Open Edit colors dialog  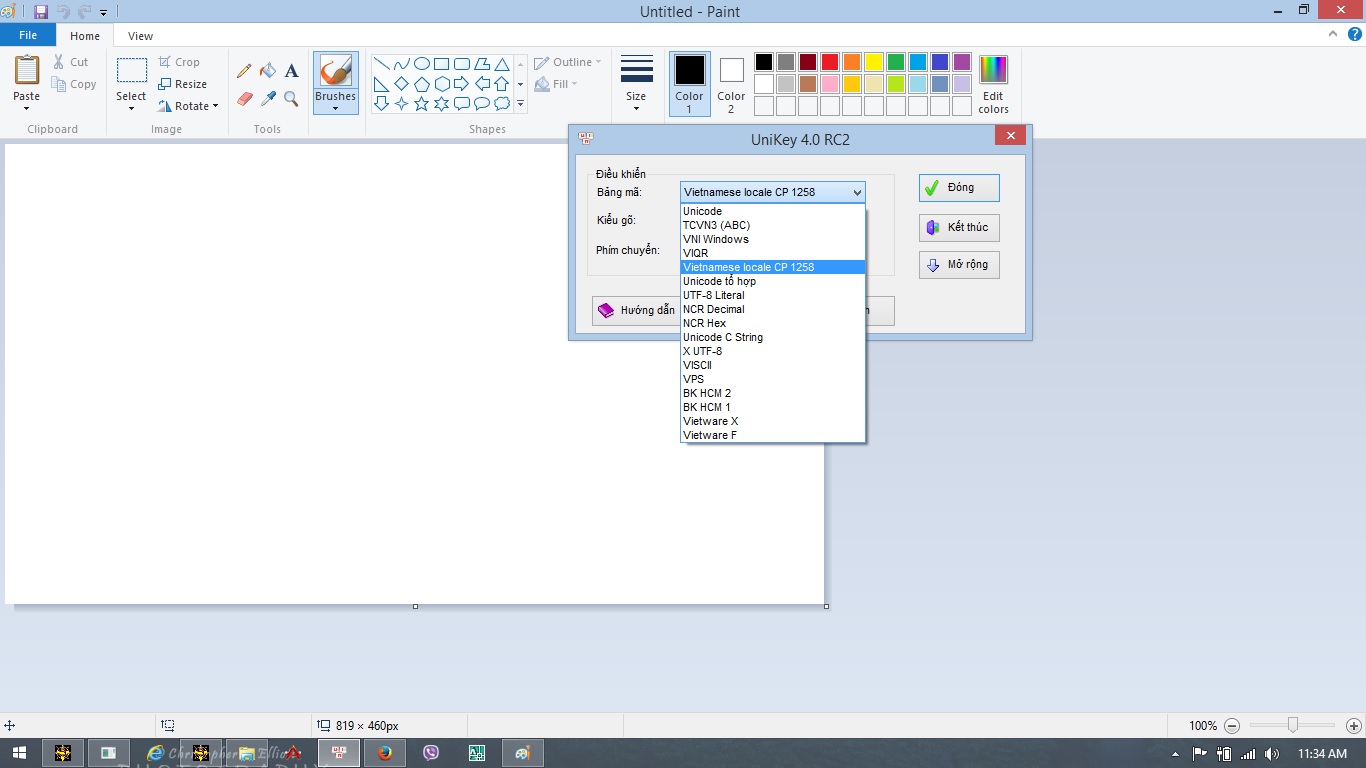(993, 85)
